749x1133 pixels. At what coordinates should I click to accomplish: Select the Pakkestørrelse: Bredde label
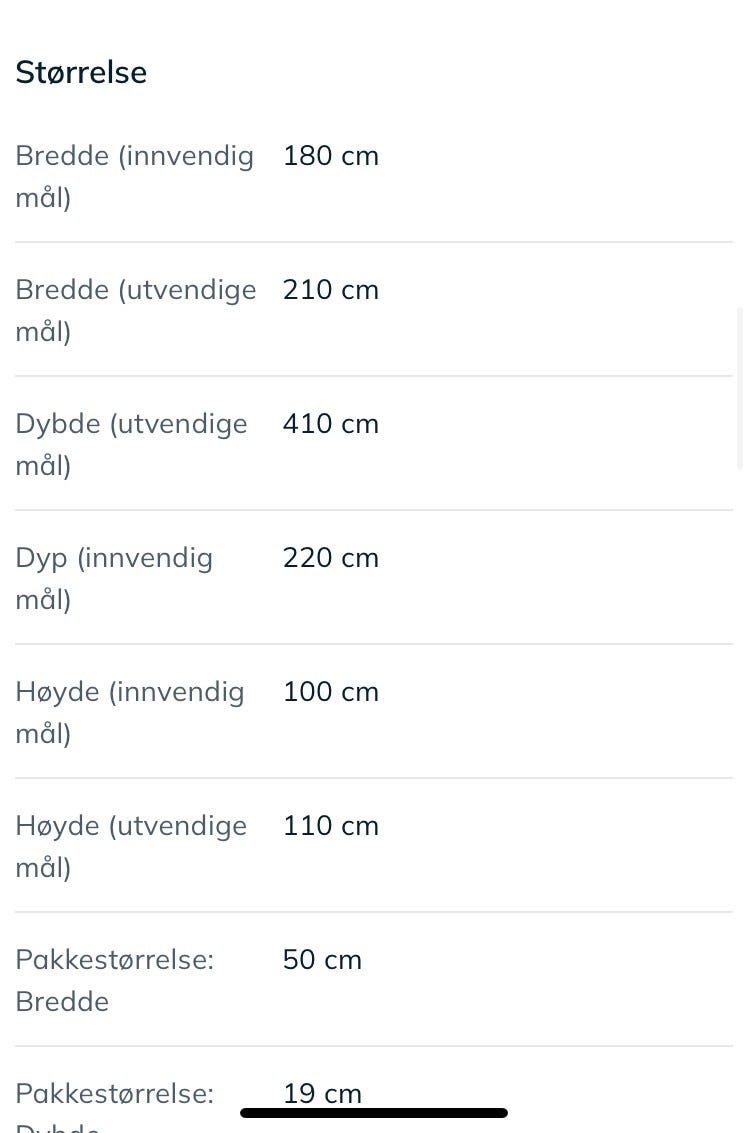click(115, 981)
